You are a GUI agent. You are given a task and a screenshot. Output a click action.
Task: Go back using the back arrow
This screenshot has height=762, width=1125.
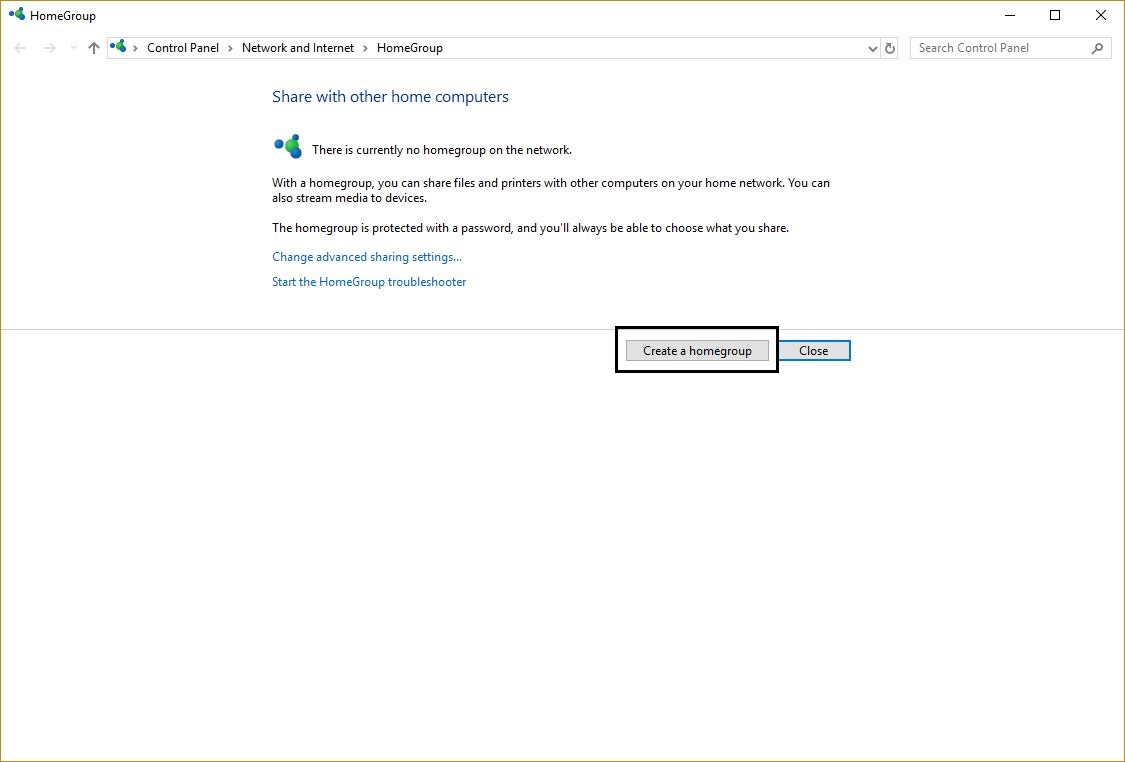click(20, 48)
